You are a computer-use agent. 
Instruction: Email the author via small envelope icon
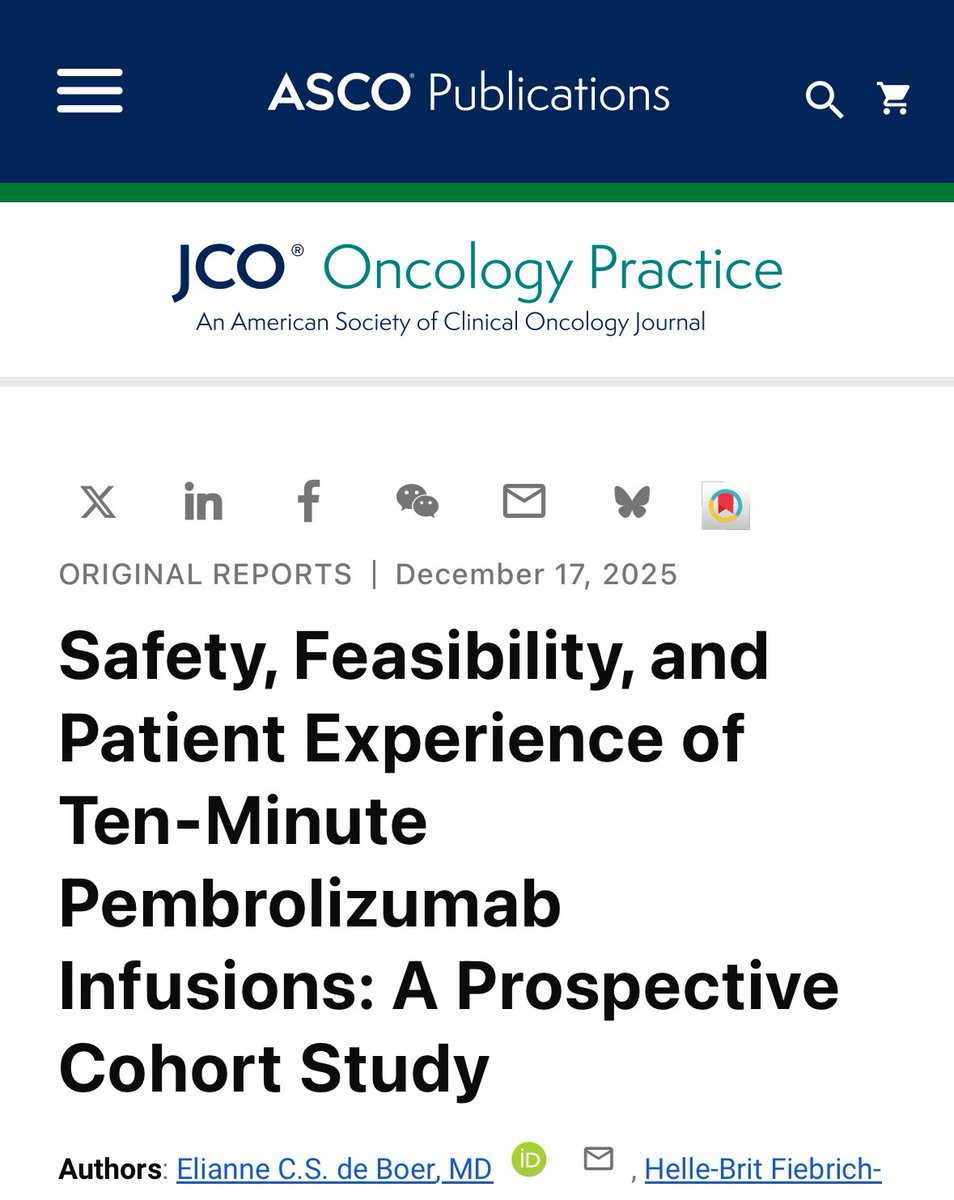(x=598, y=1159)
